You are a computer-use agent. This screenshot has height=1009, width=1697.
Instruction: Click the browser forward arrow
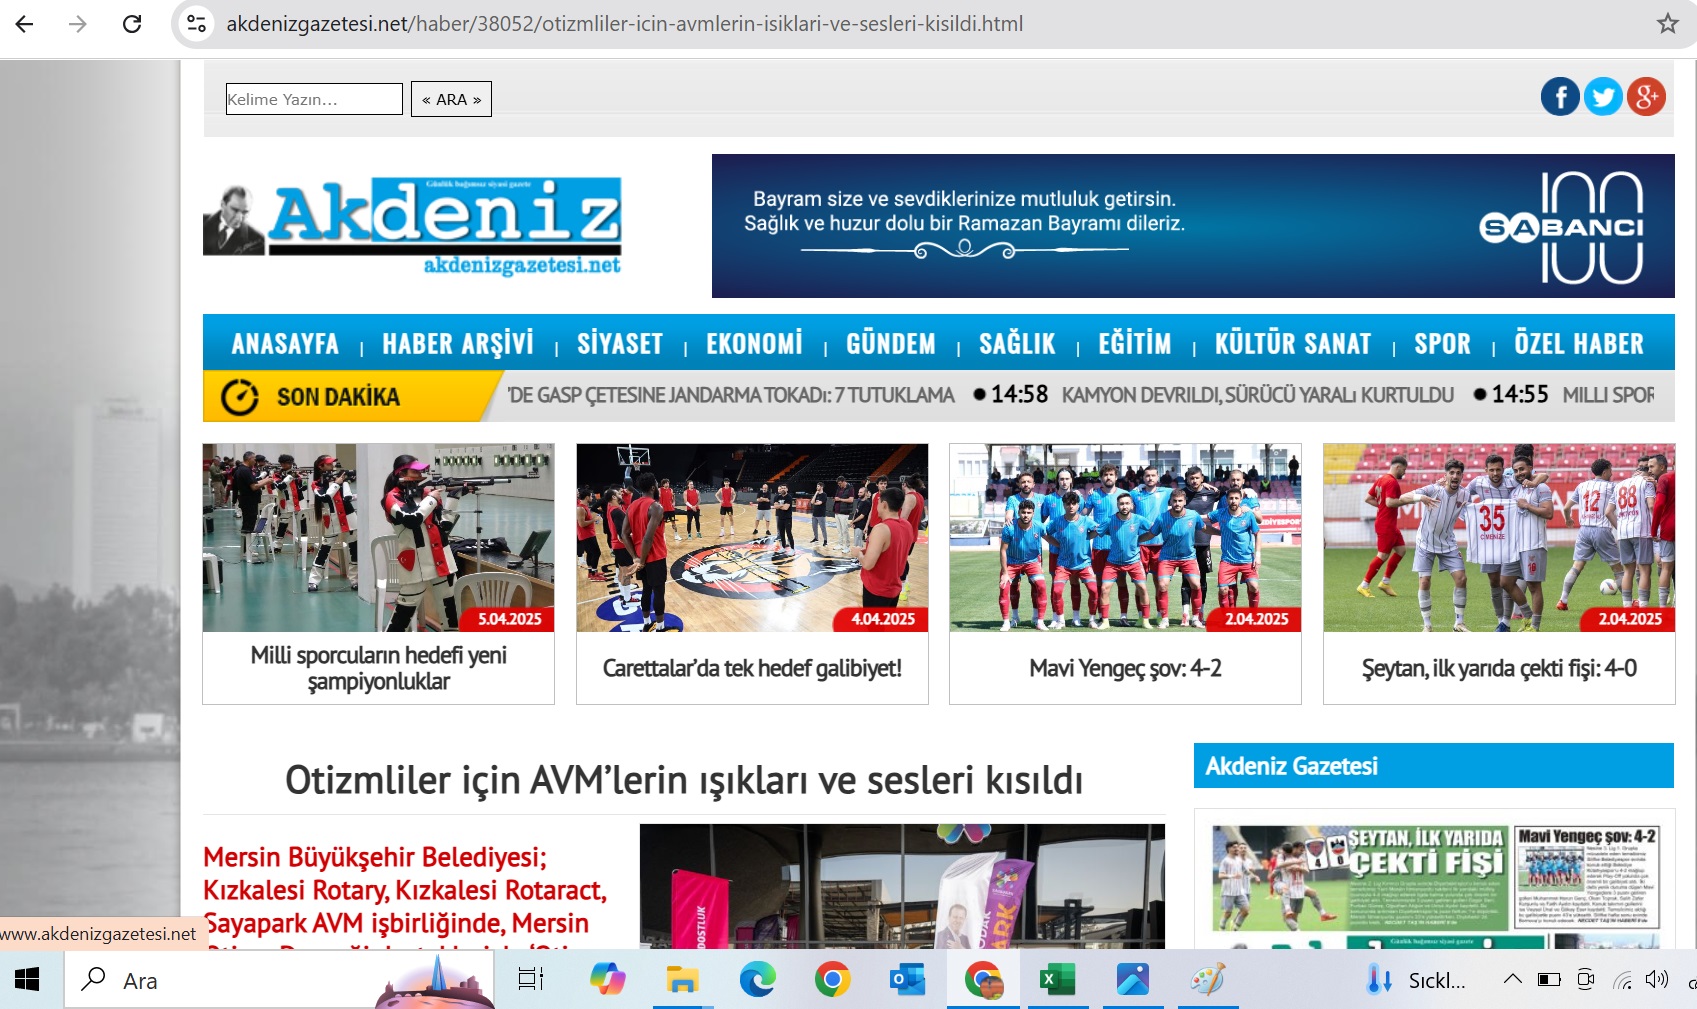[78, 24]
